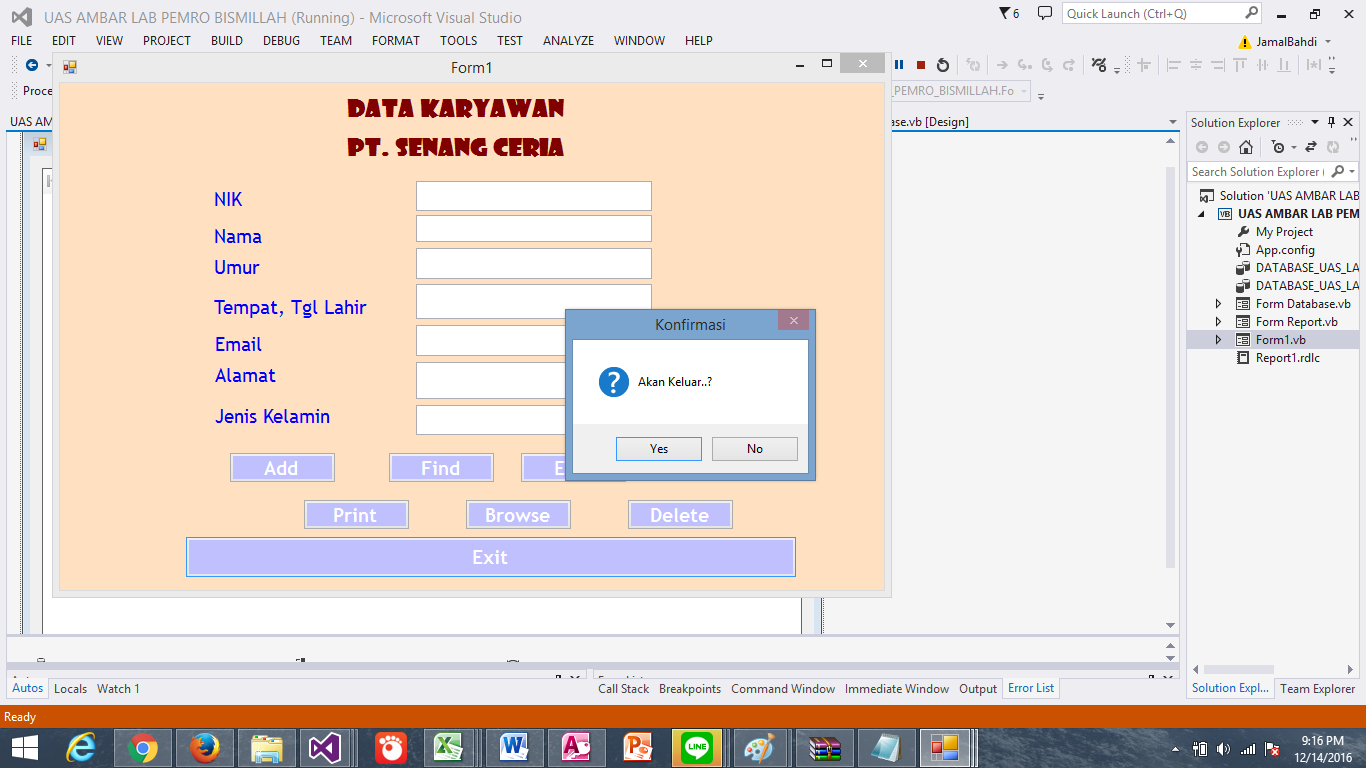Sync Solution Explorer with active document
The height and width of the screenshot is (768, 1366).
coord(1311,147)
